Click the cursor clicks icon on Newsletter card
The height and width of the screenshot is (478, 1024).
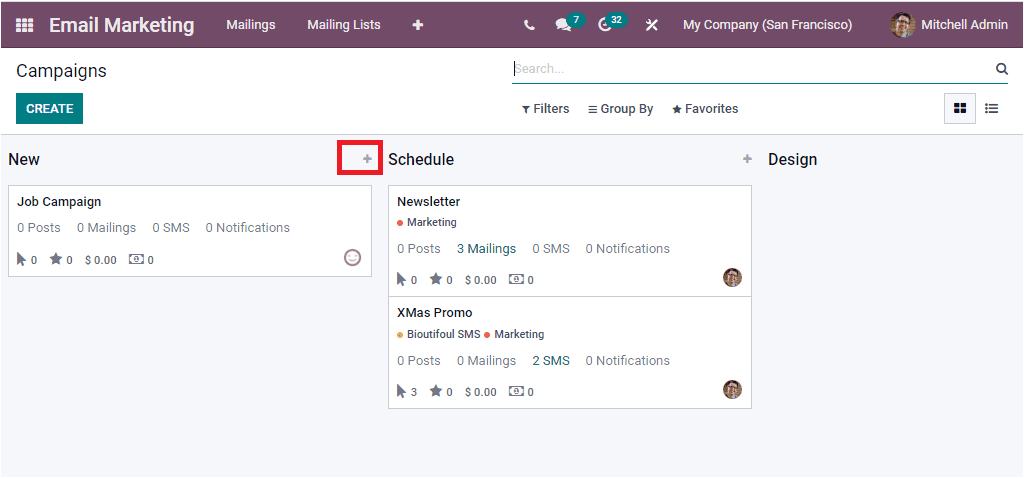[x=402, y=279]
